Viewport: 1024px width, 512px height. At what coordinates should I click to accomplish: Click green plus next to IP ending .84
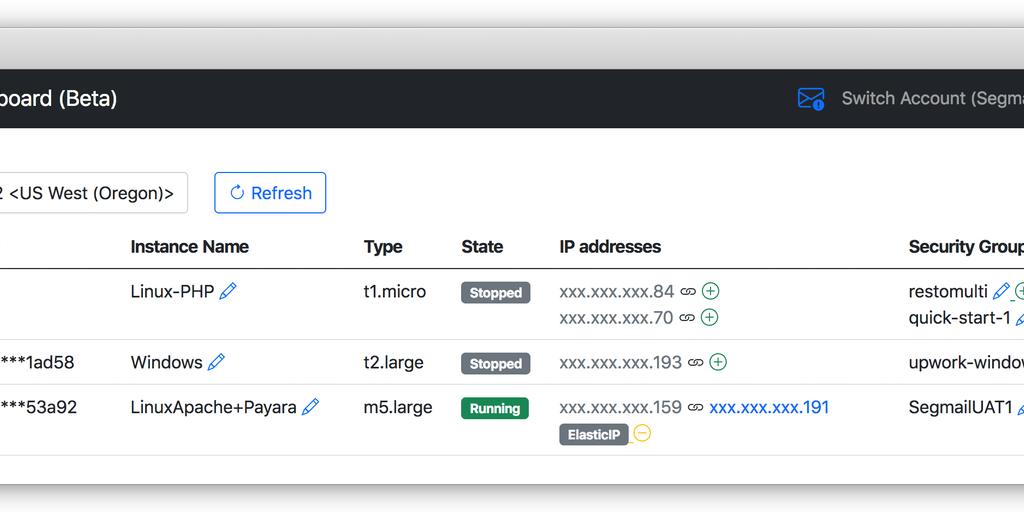pyautogui.click(x=711, y=292)
